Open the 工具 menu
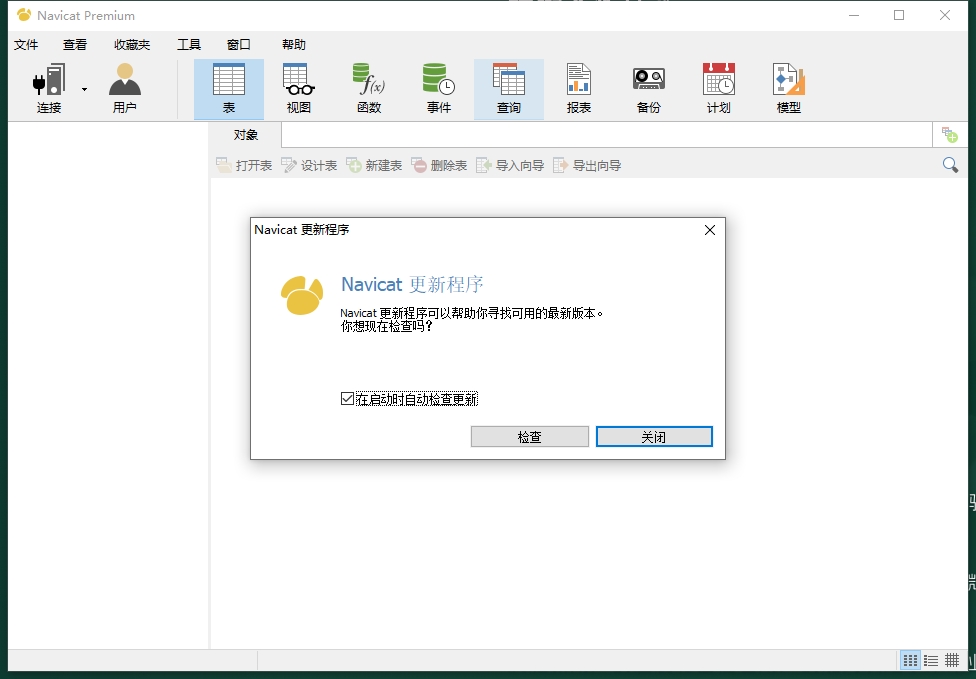The height and width of the screenshot is (679, 976). [189, 45]
